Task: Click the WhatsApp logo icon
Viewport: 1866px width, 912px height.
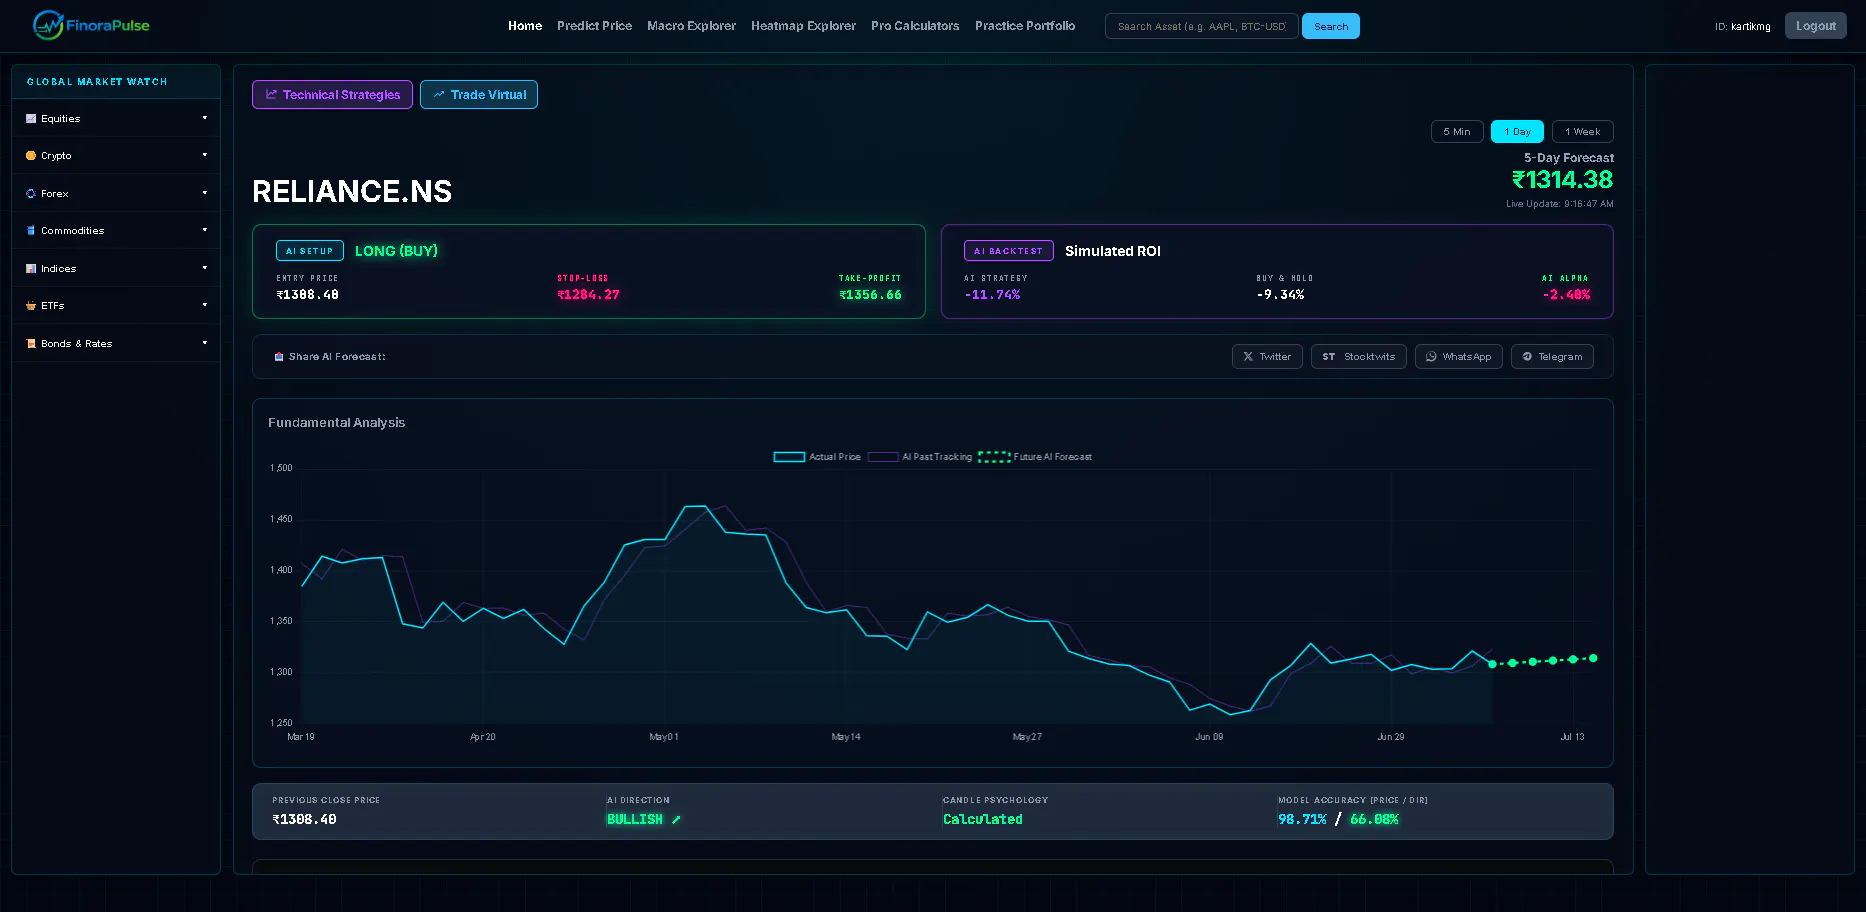Action: [1431, 357]
